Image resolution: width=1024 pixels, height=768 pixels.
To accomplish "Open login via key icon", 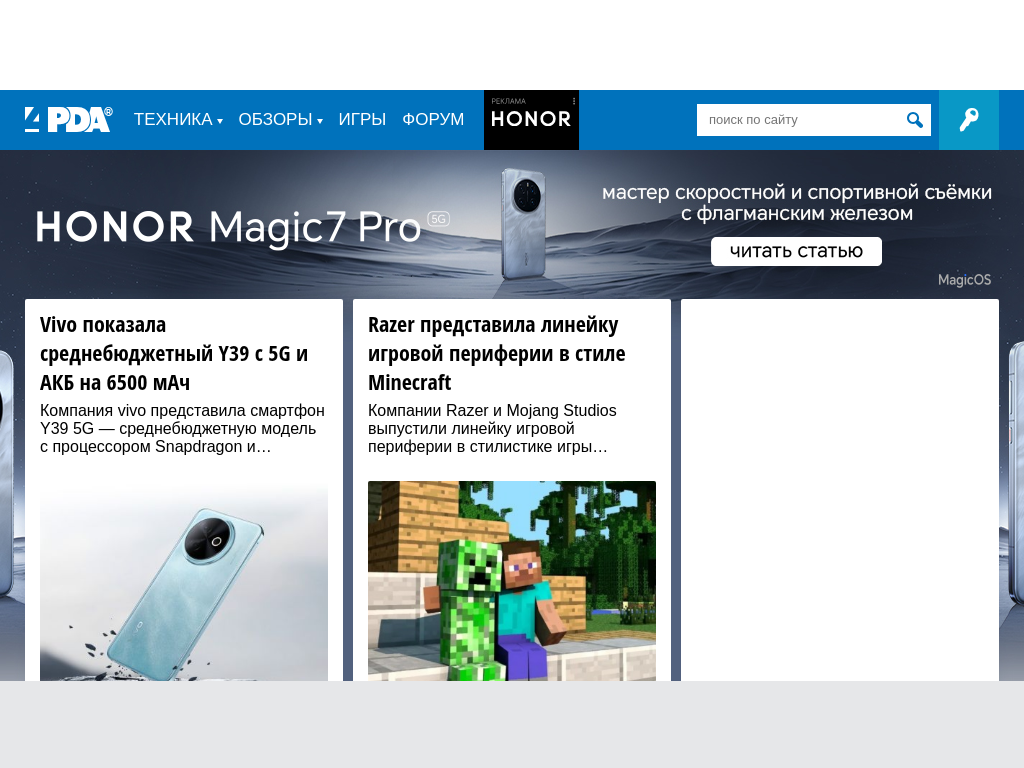I will pyautogui.click(x=968, y=120).
